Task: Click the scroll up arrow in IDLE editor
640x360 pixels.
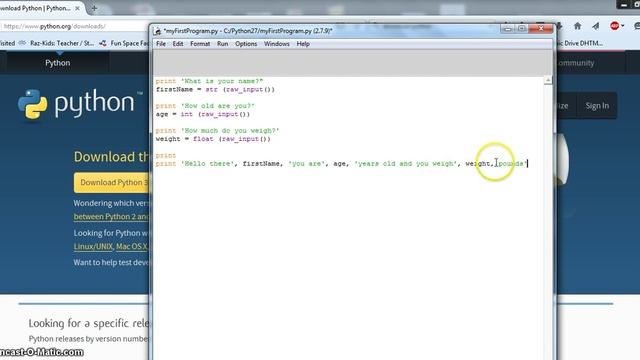Action: click(548, 80)
